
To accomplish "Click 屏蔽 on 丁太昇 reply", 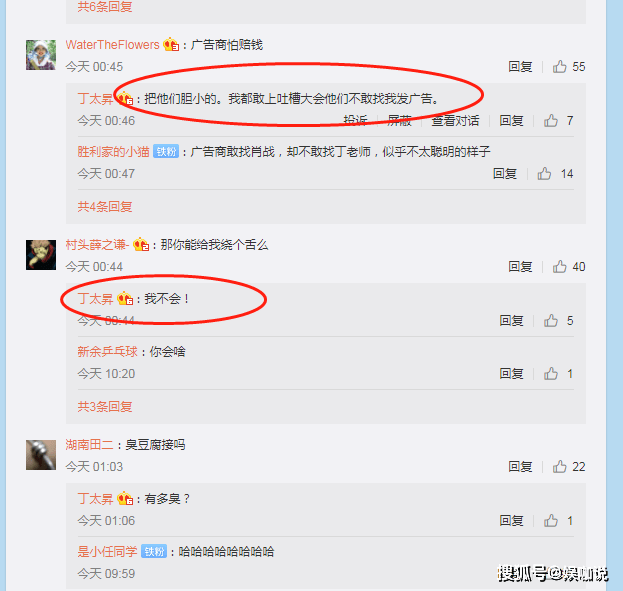I will pyautogui.click(x=399, y=120).
